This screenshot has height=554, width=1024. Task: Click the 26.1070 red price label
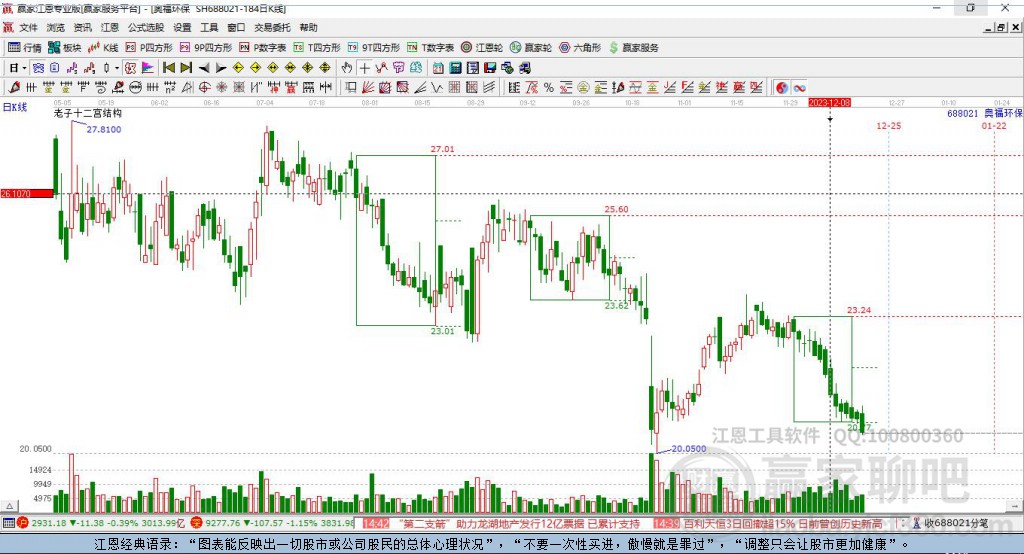(27, 193)
